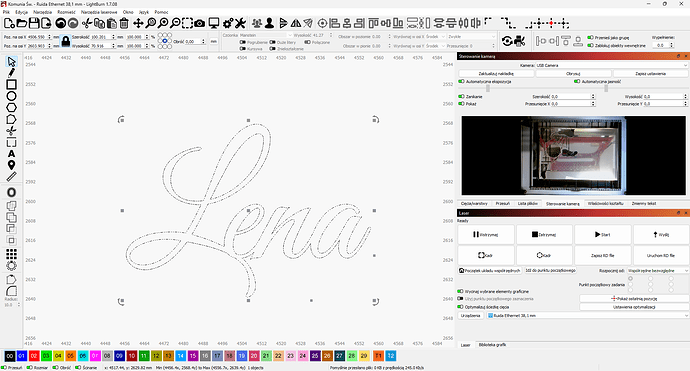Activate the Text tool labelled A
Viewport: 690px width, 371px height.
tap(11, 154)
